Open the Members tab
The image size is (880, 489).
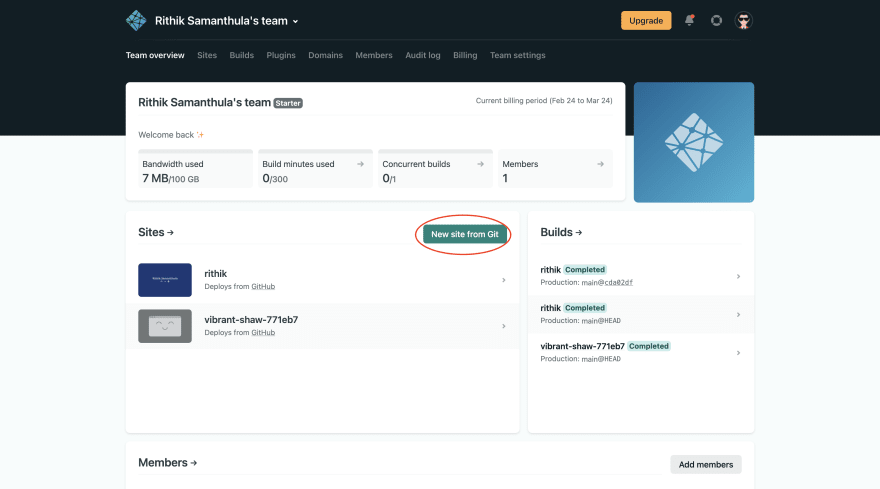coord(374,55)
